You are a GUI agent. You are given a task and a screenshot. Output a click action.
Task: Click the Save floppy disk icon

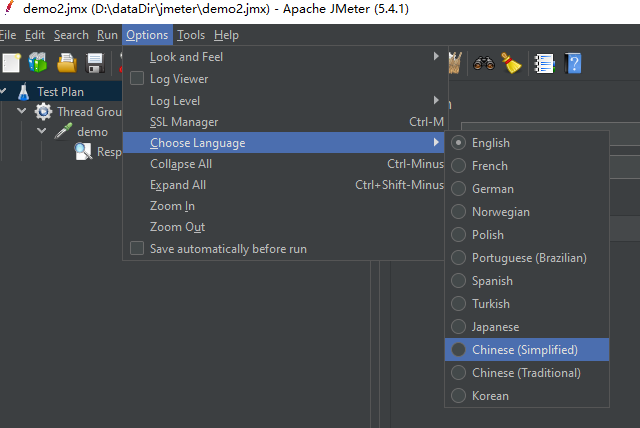click(95, 63)
